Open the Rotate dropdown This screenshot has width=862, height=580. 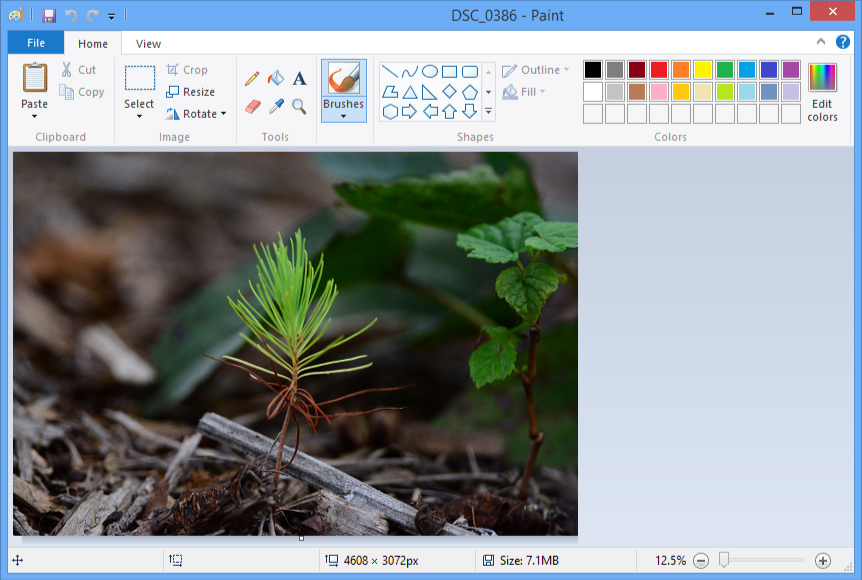pos(223,113)
